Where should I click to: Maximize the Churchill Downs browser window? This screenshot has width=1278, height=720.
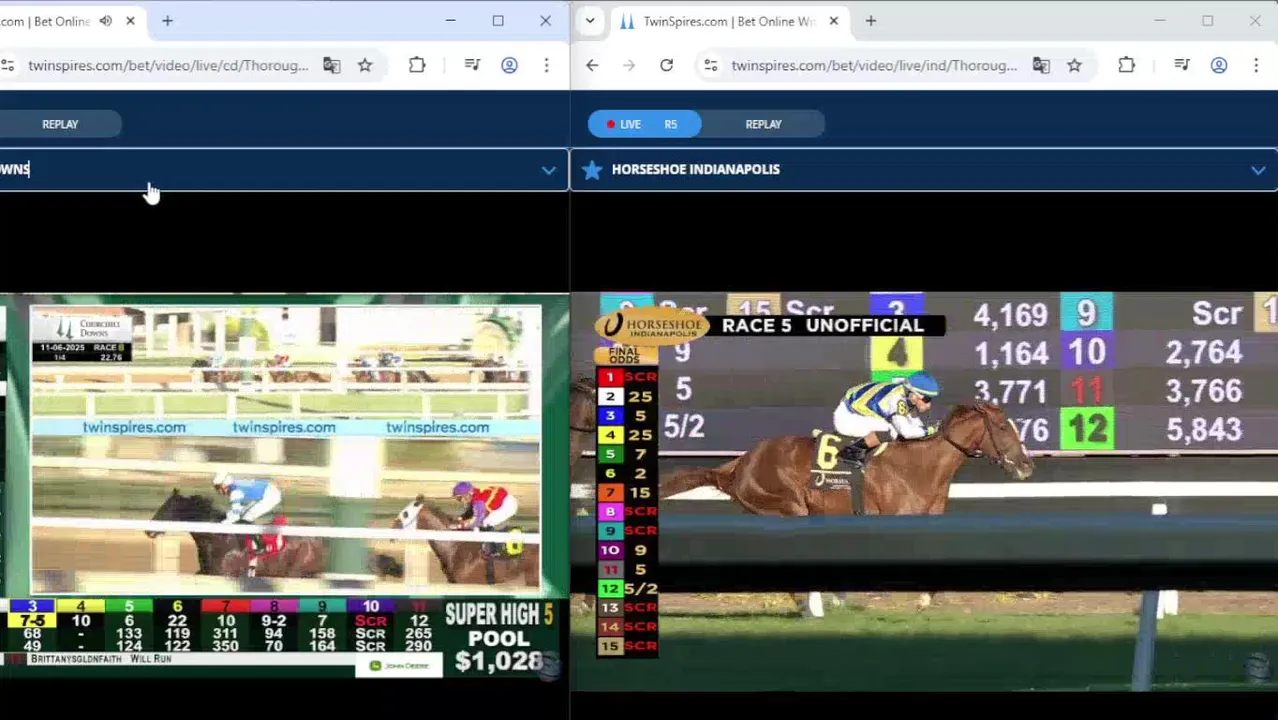[x=498, y=21]
